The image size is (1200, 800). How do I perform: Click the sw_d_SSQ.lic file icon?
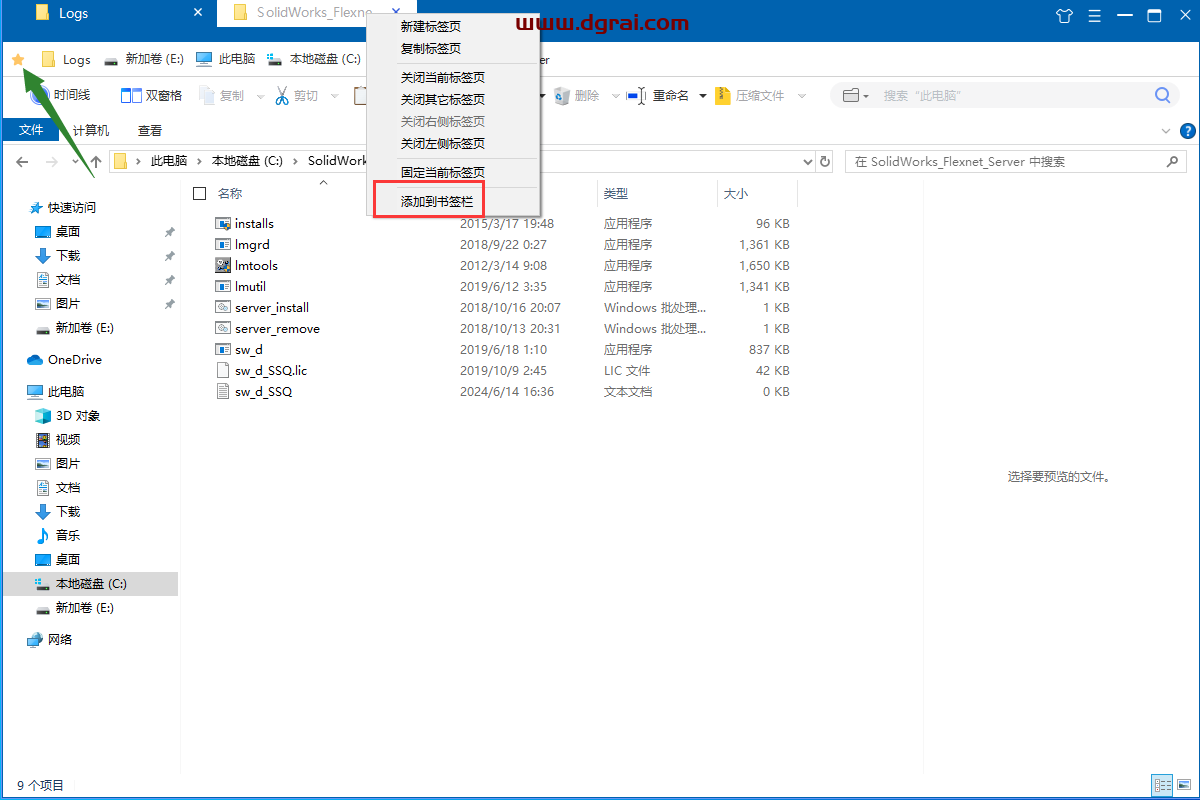224,370
